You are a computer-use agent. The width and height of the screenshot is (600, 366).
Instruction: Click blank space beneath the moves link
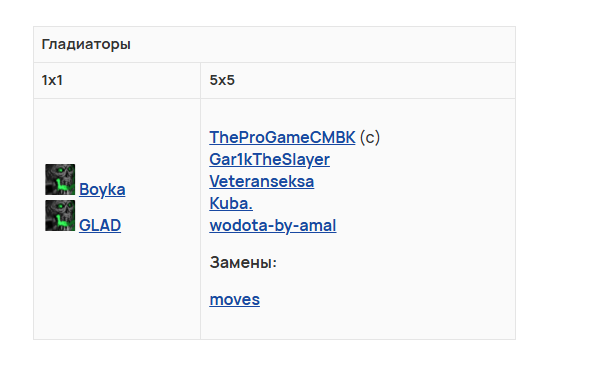tap(358, 324)
